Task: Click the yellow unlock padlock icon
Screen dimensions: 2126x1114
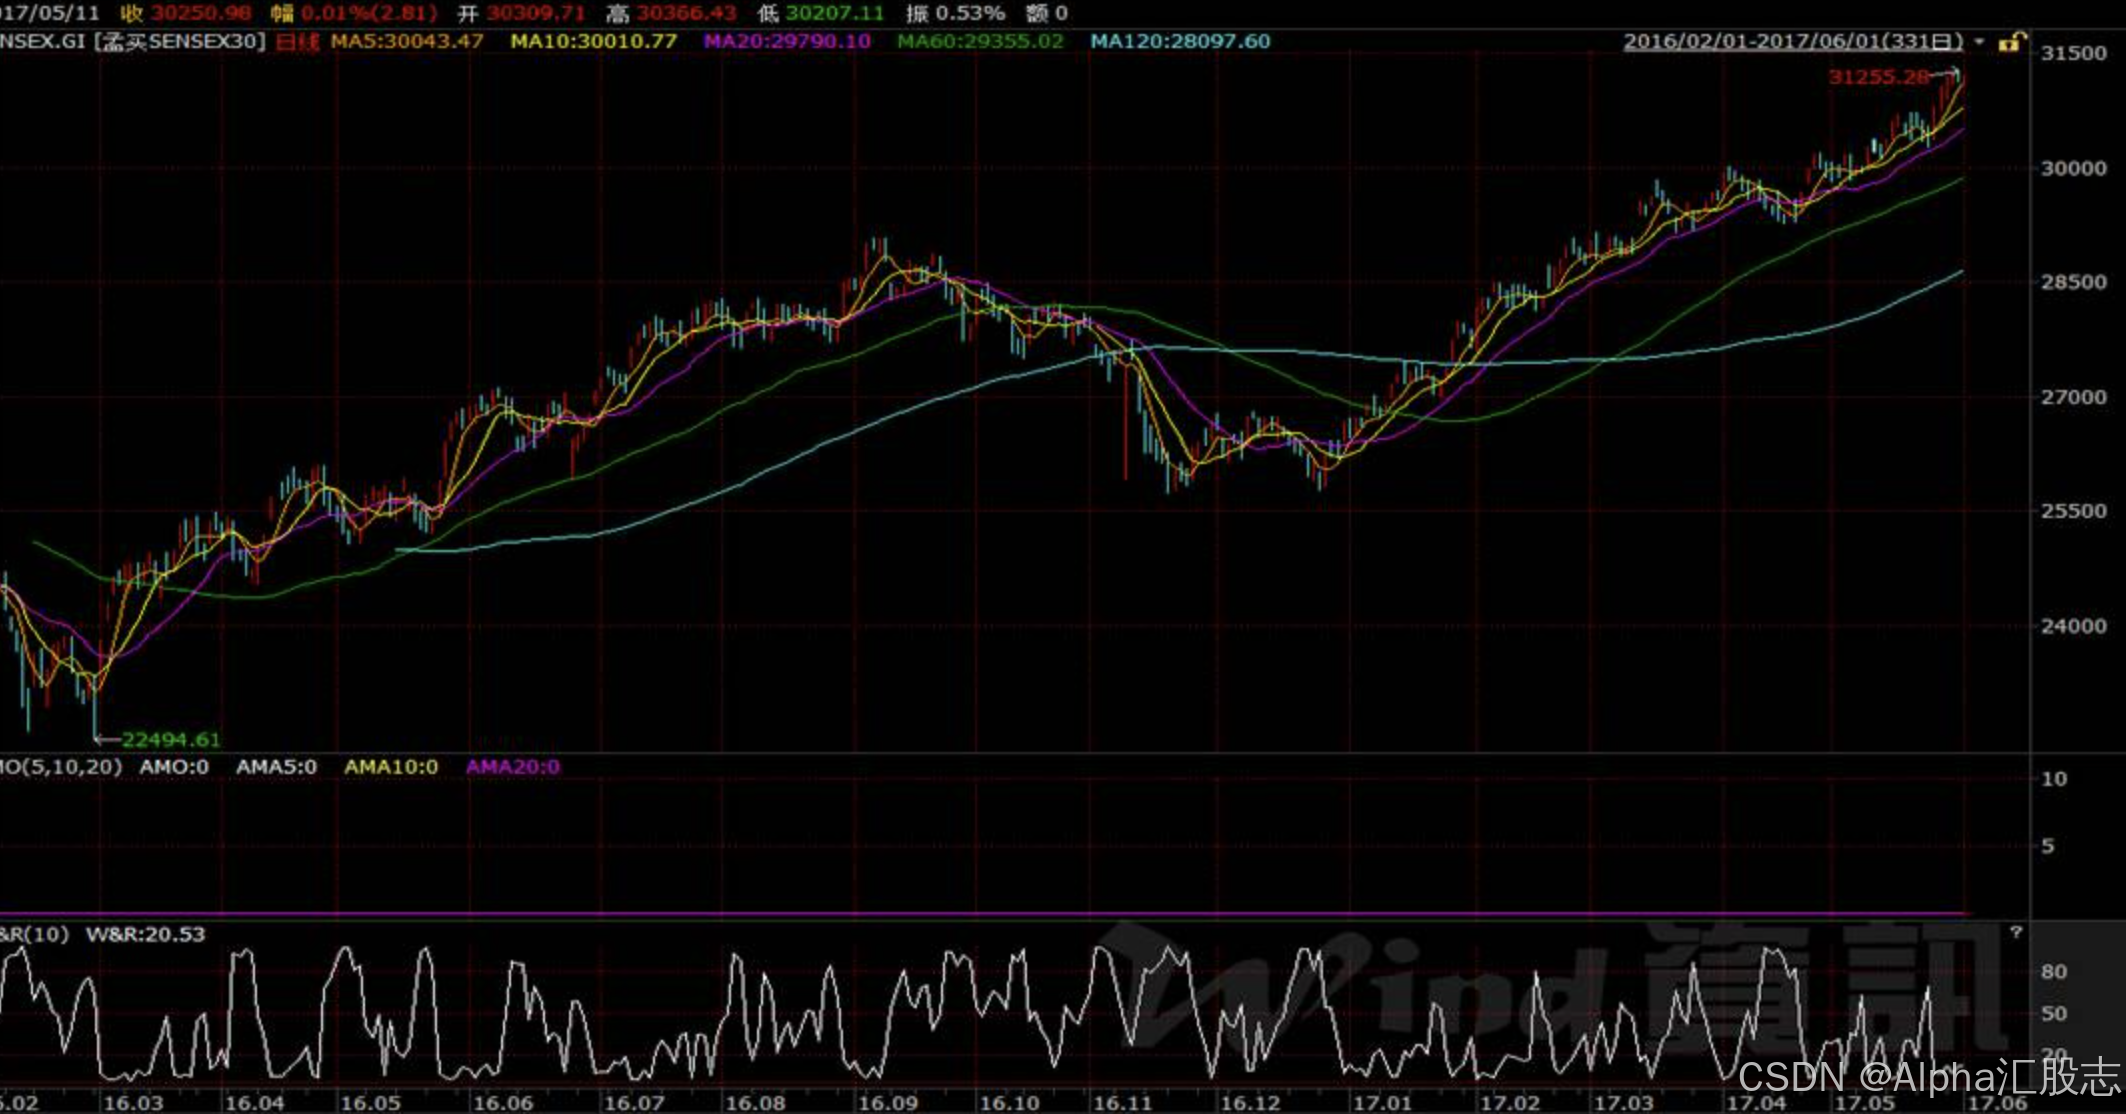Action: [x=2011, y=42]
